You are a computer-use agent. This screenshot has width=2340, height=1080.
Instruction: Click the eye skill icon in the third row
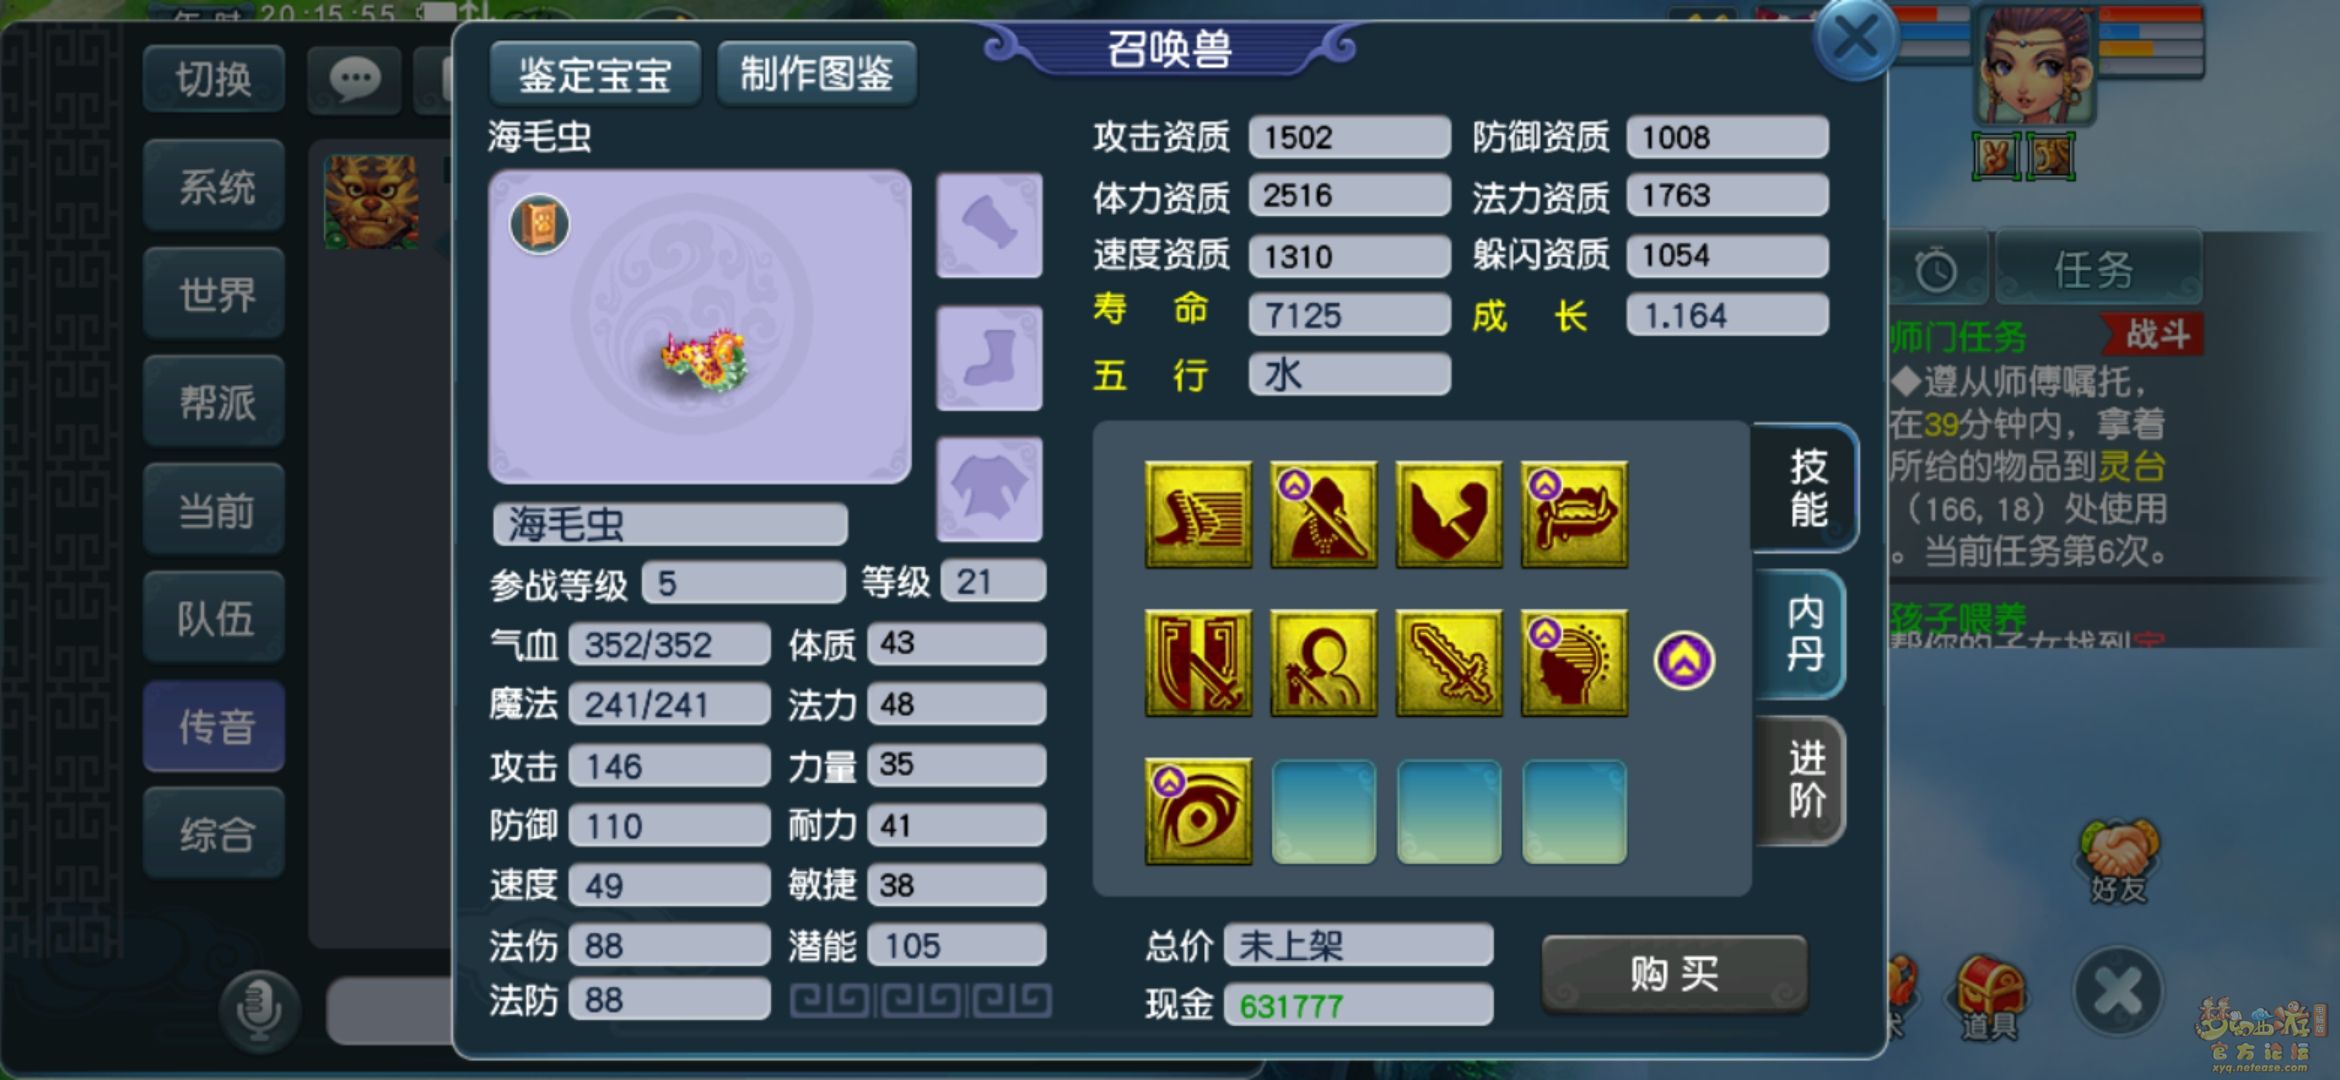(x=1198, y=811)
